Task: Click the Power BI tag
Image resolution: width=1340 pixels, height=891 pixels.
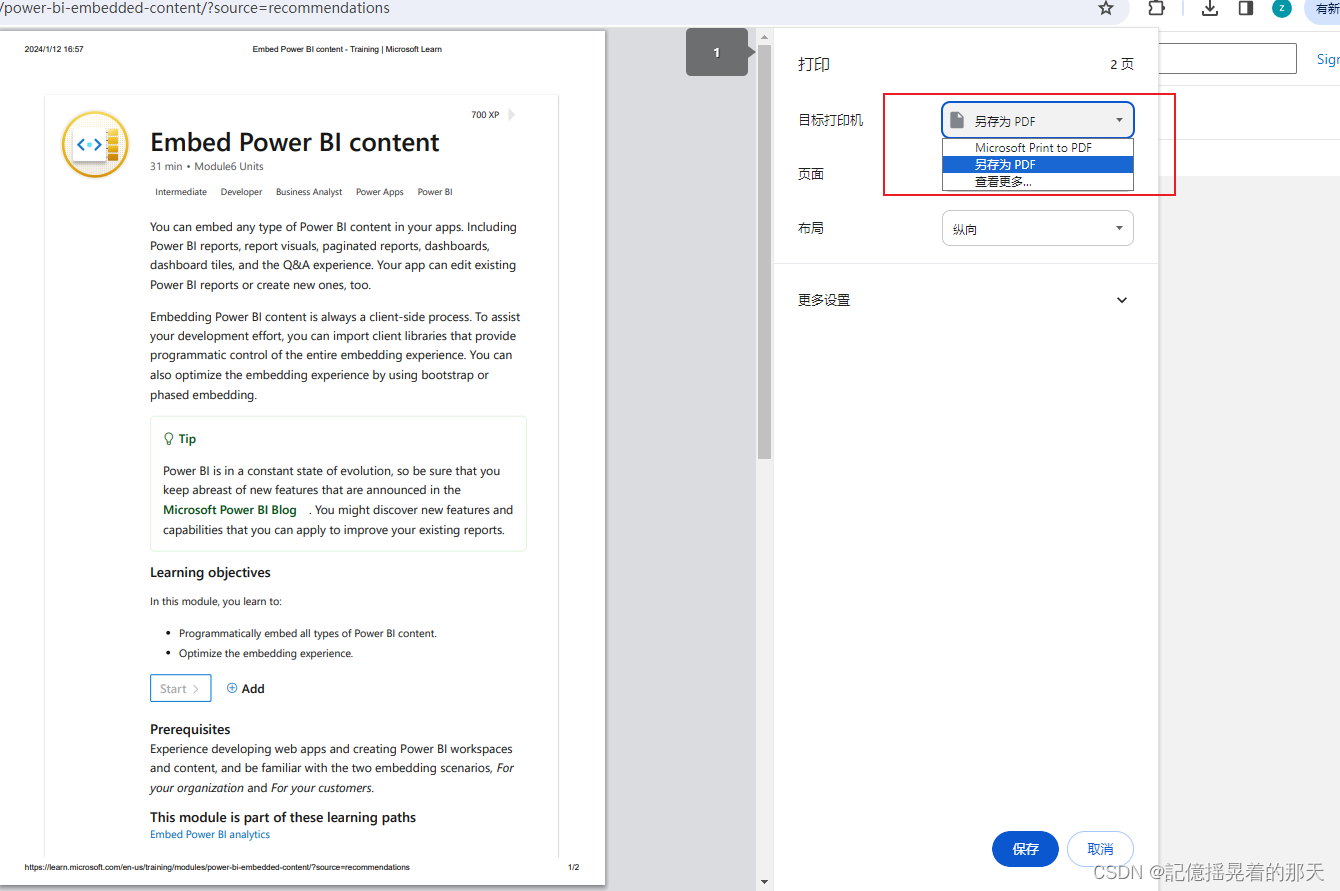Action: click(x=435, y=192)
